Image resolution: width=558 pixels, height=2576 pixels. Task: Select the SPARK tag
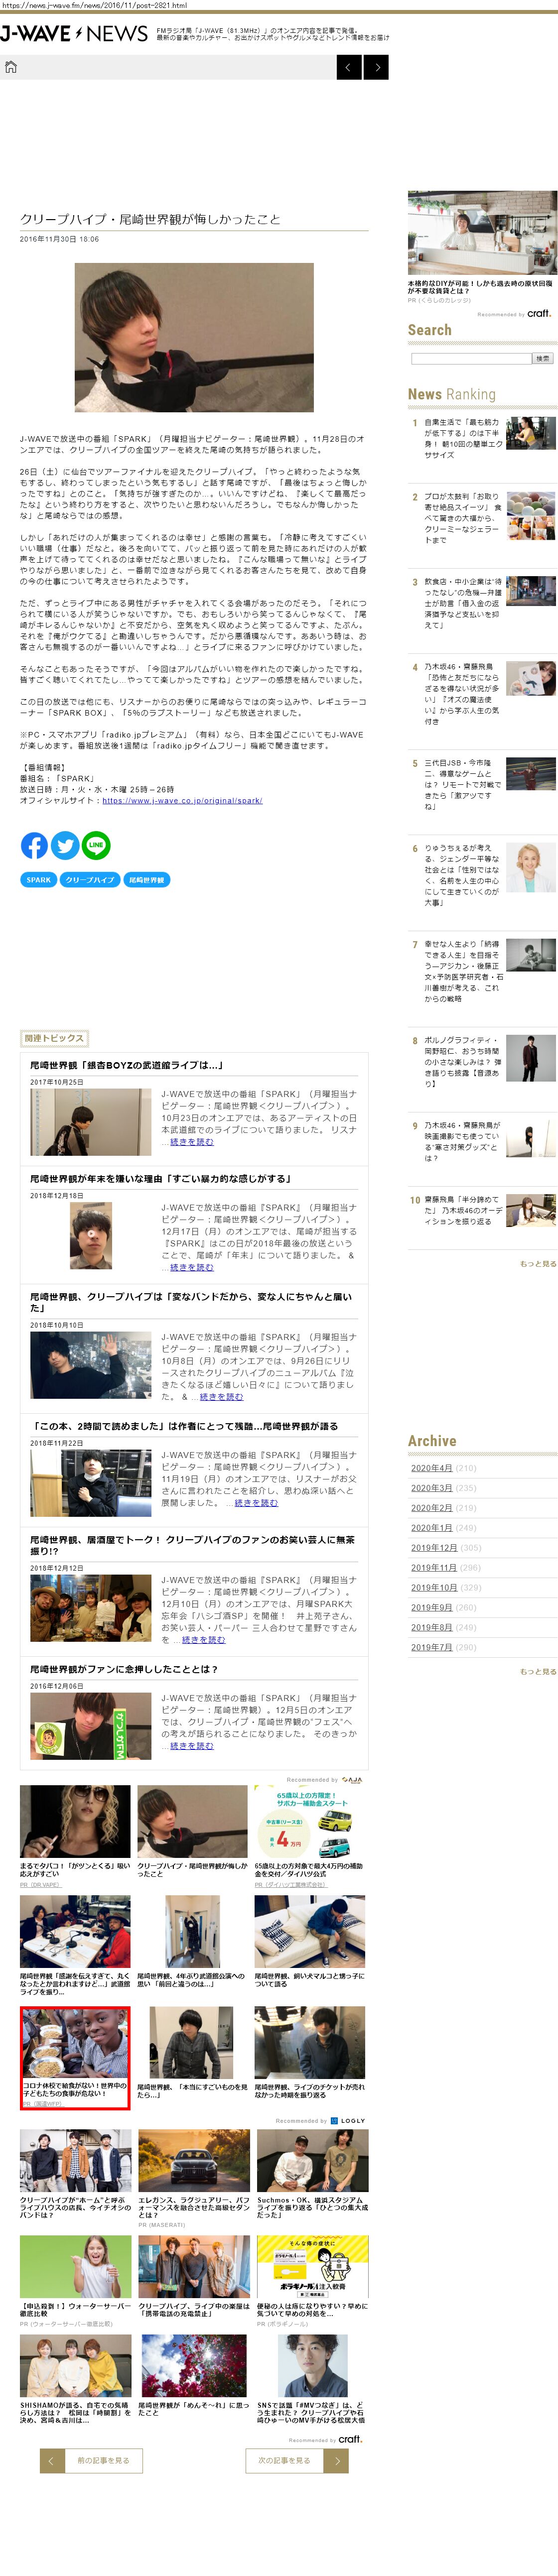pyautogui.click(x=39, y=880)
